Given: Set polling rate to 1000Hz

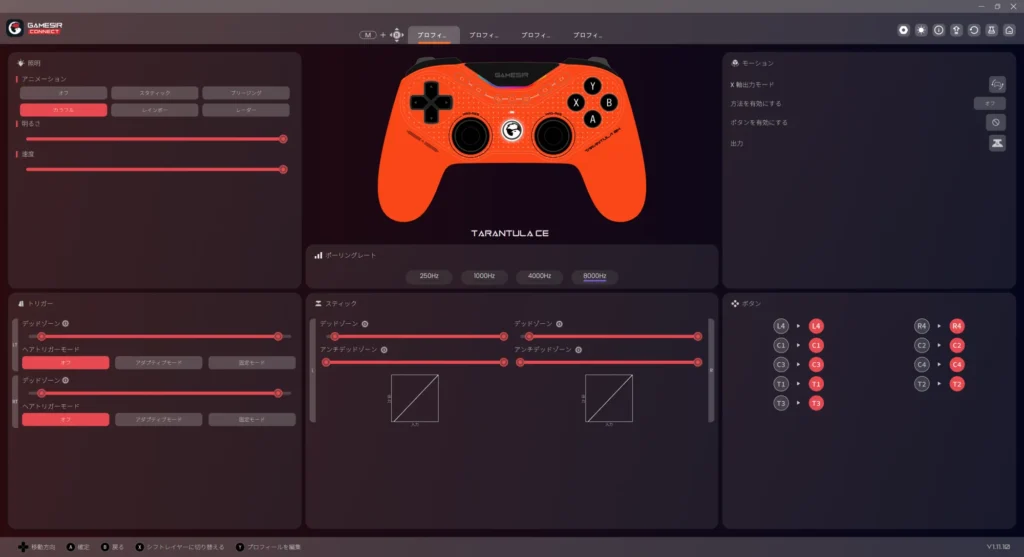Looking at the screenshot, I should click(x=484, y=276).
